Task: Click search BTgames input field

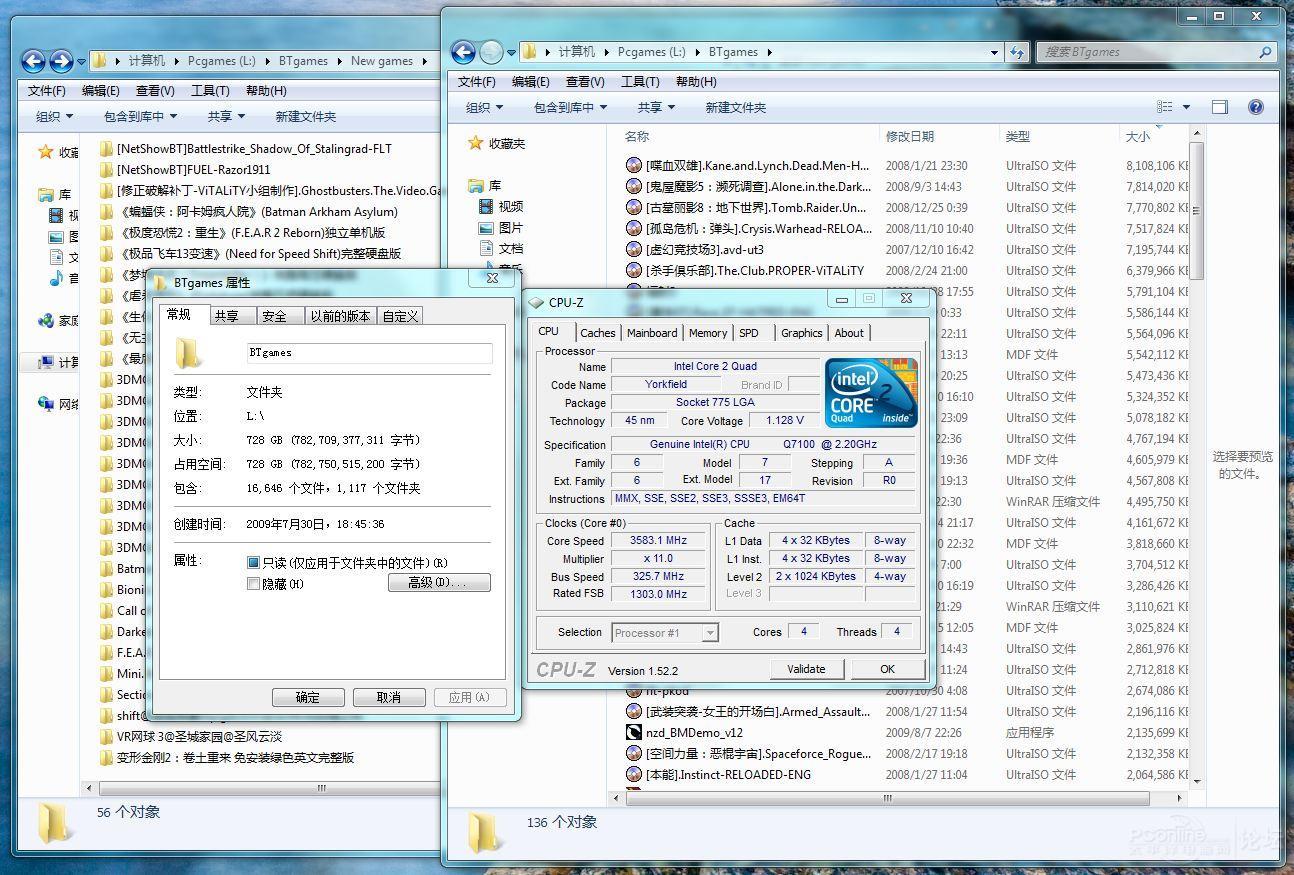Action: pos(1144,52)
